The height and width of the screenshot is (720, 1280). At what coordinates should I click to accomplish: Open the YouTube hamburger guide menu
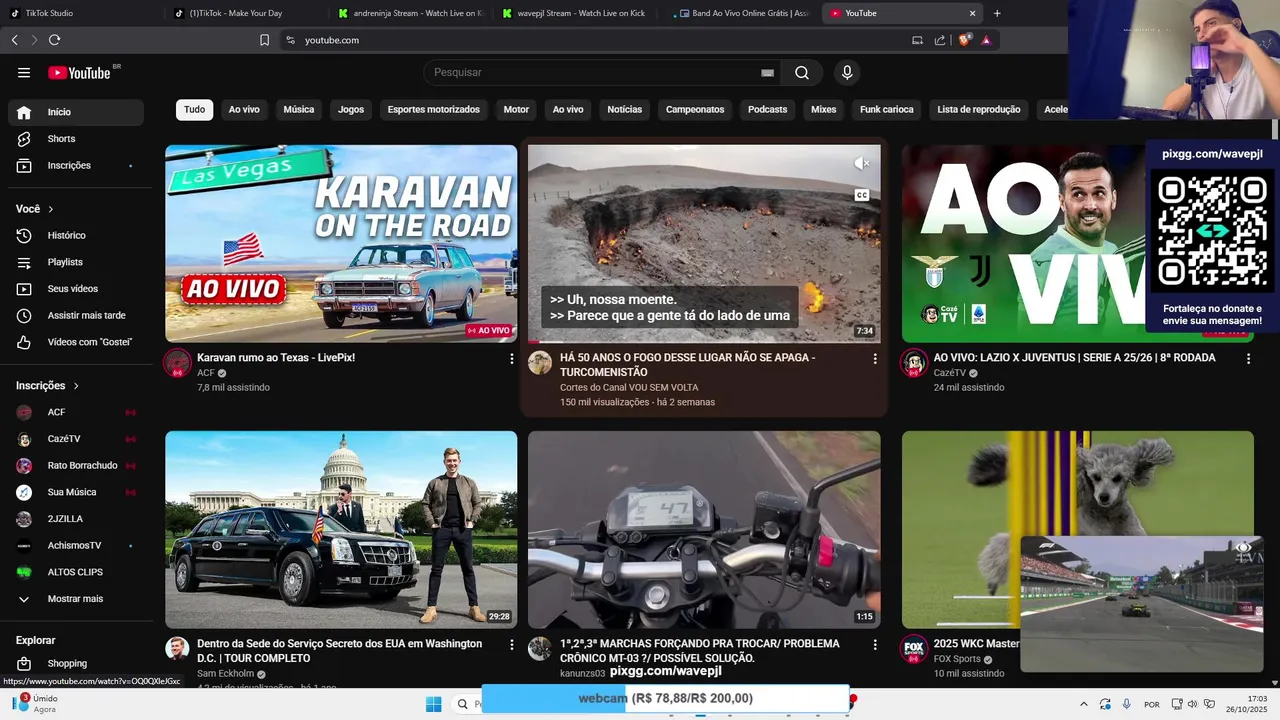(24, 72)
